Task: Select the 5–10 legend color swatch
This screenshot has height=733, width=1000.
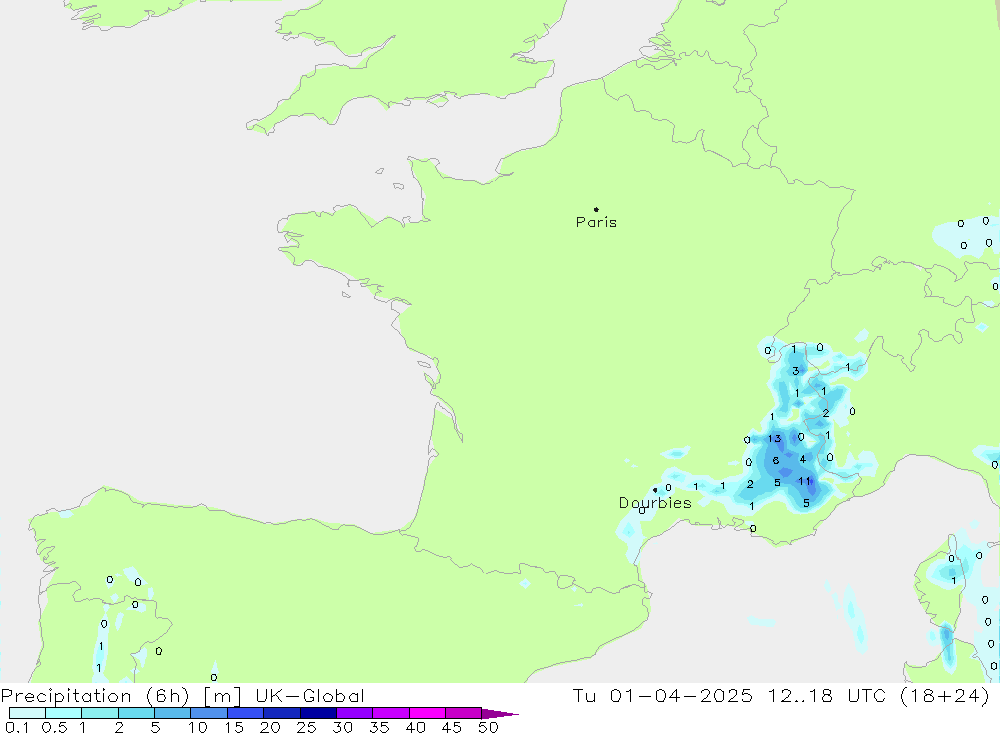Action: [173, 713]
